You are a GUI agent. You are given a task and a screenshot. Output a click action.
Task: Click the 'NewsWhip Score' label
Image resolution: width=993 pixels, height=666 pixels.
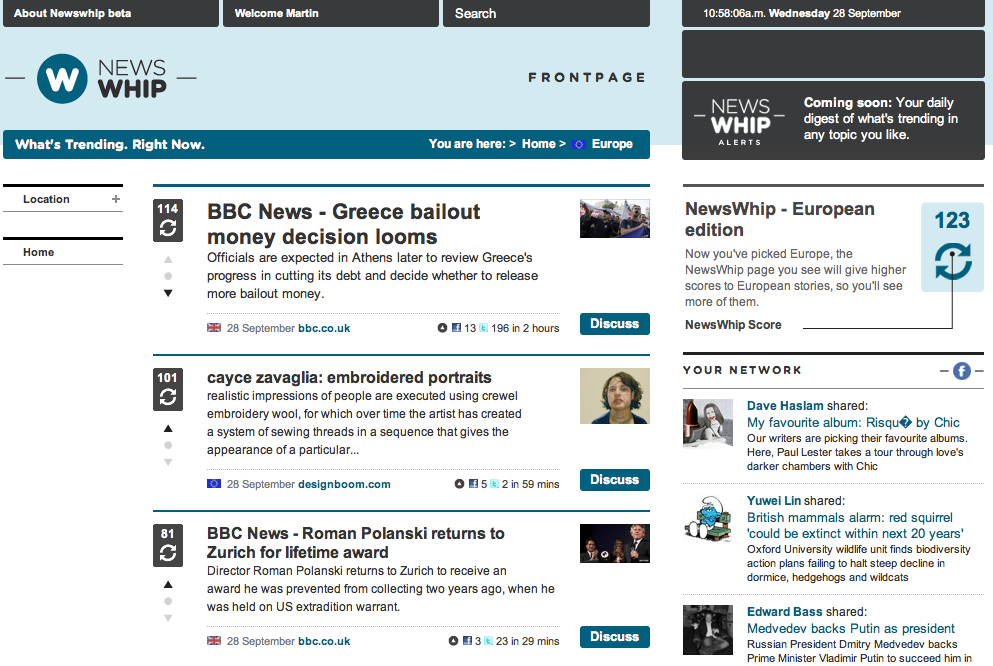point(733,325)
